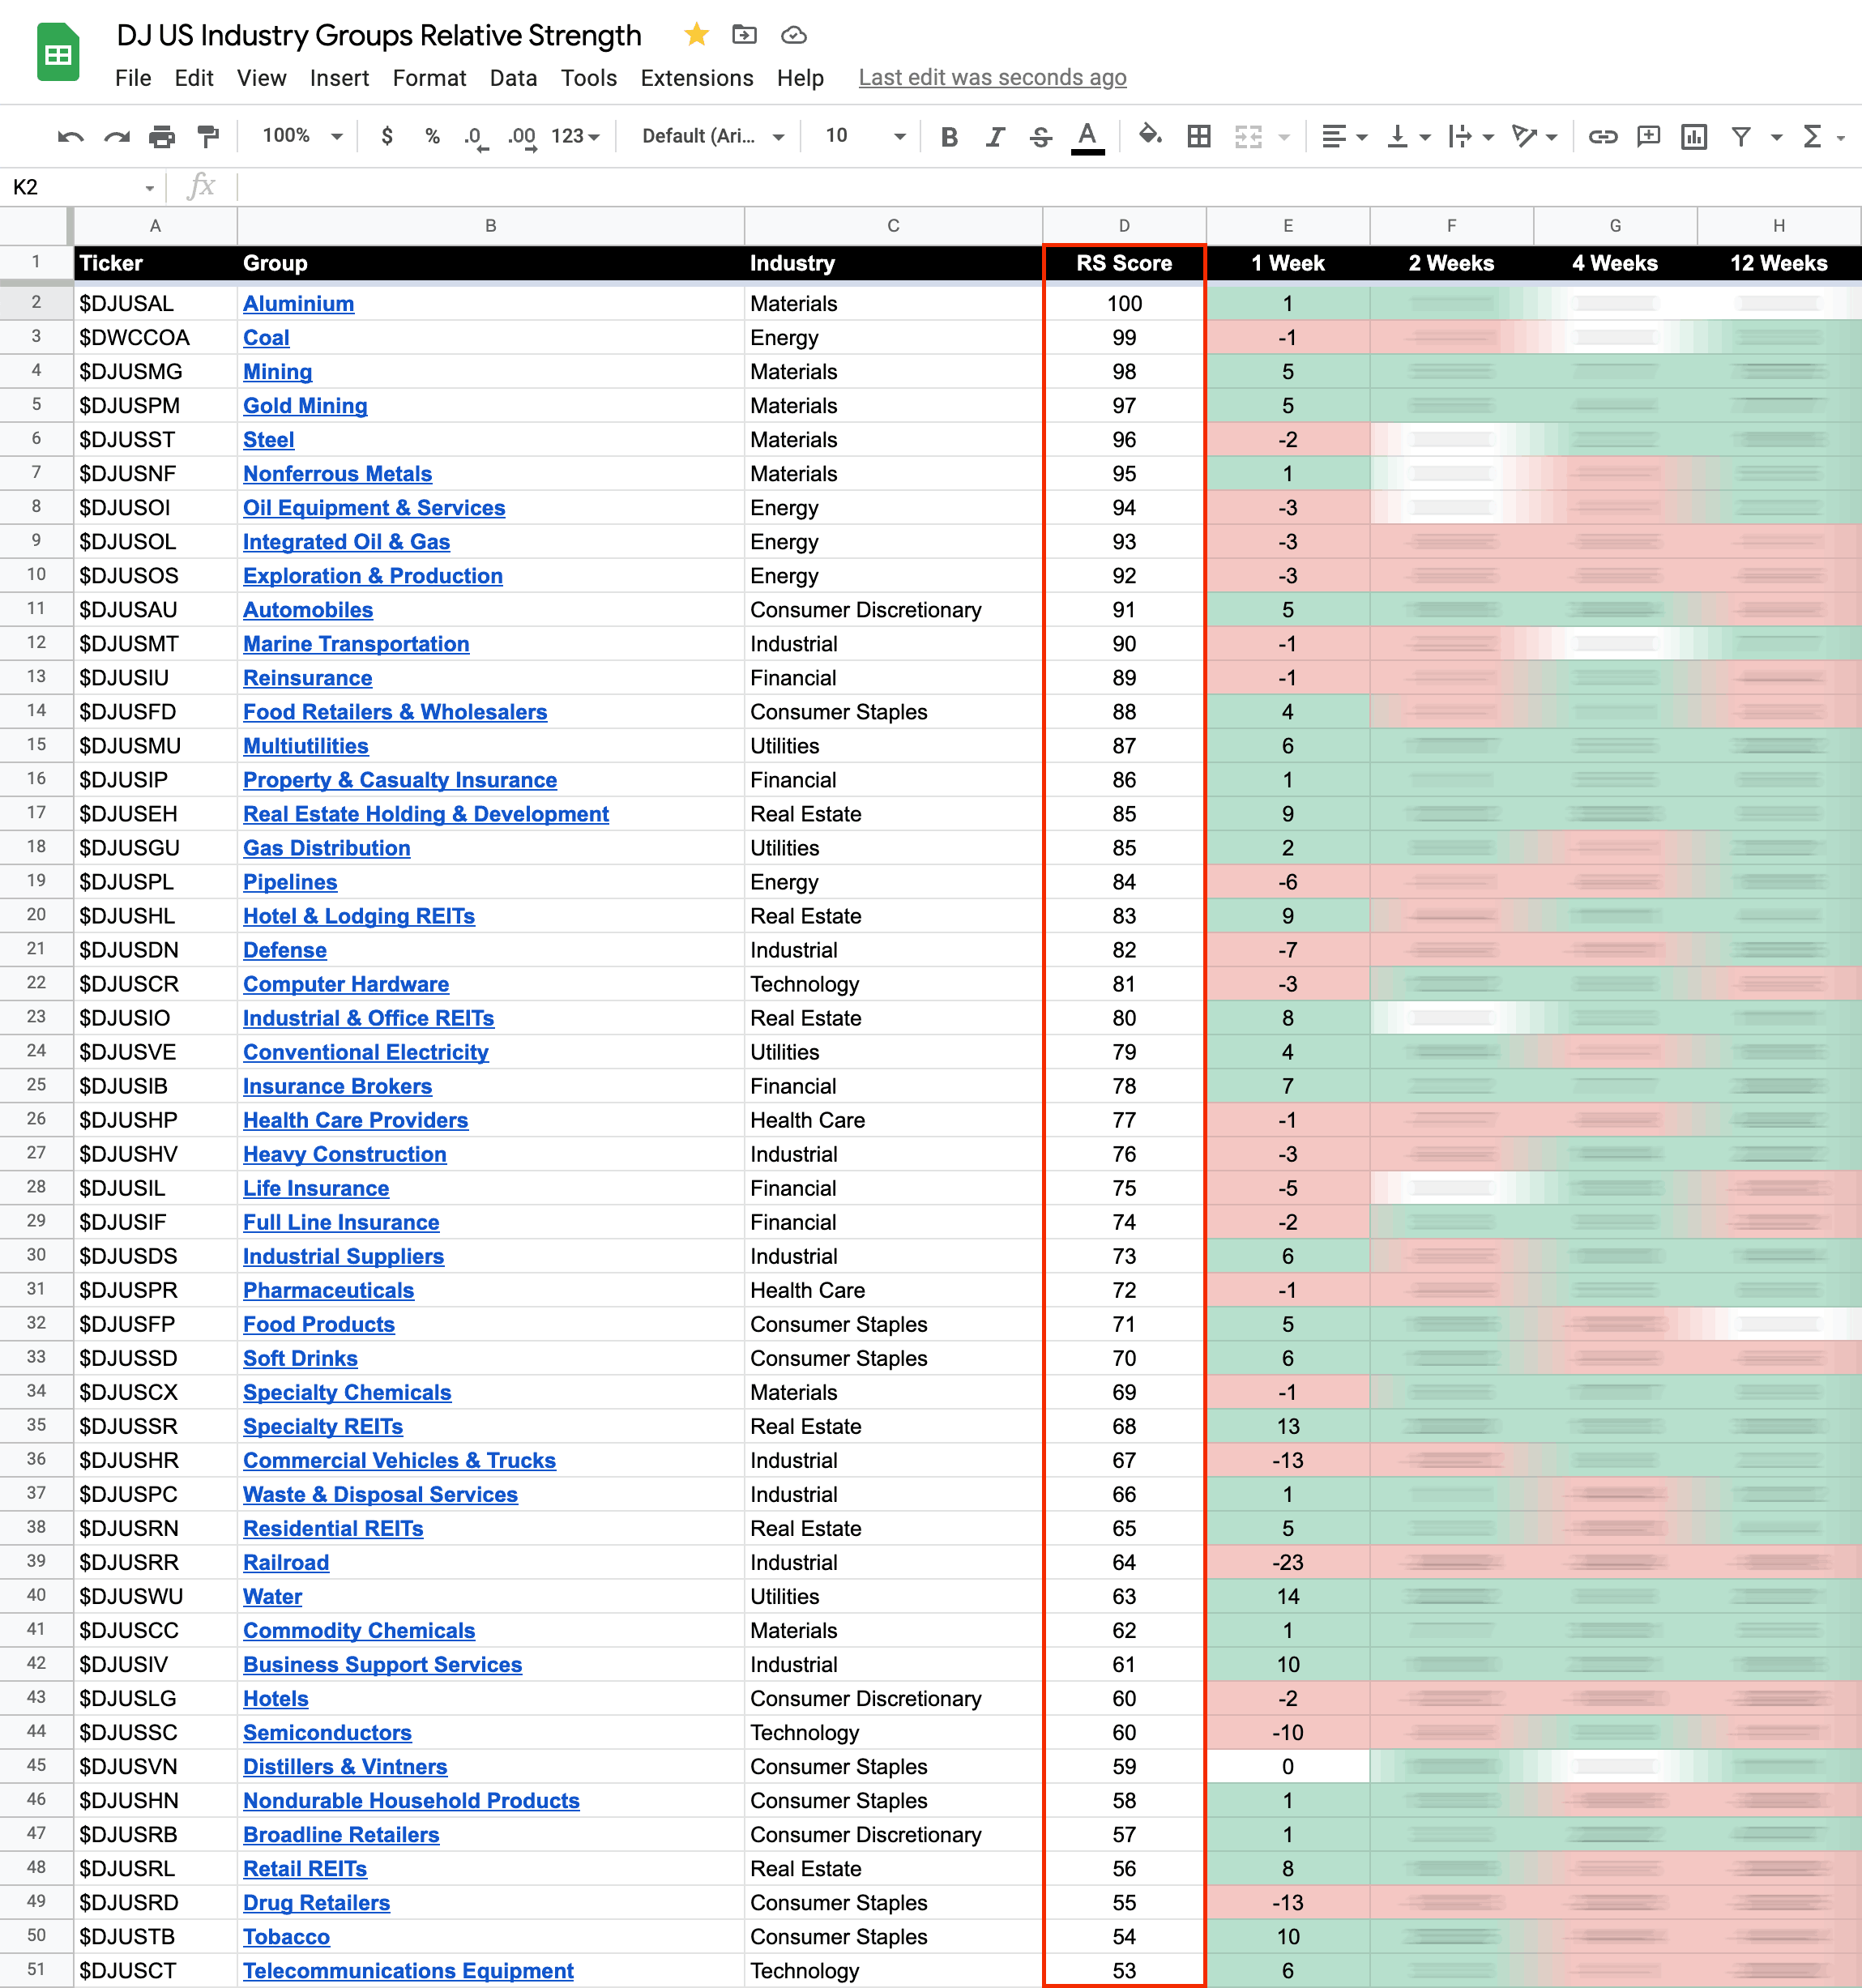Open the Semiconductors group link

click(x=327, y=1732)
